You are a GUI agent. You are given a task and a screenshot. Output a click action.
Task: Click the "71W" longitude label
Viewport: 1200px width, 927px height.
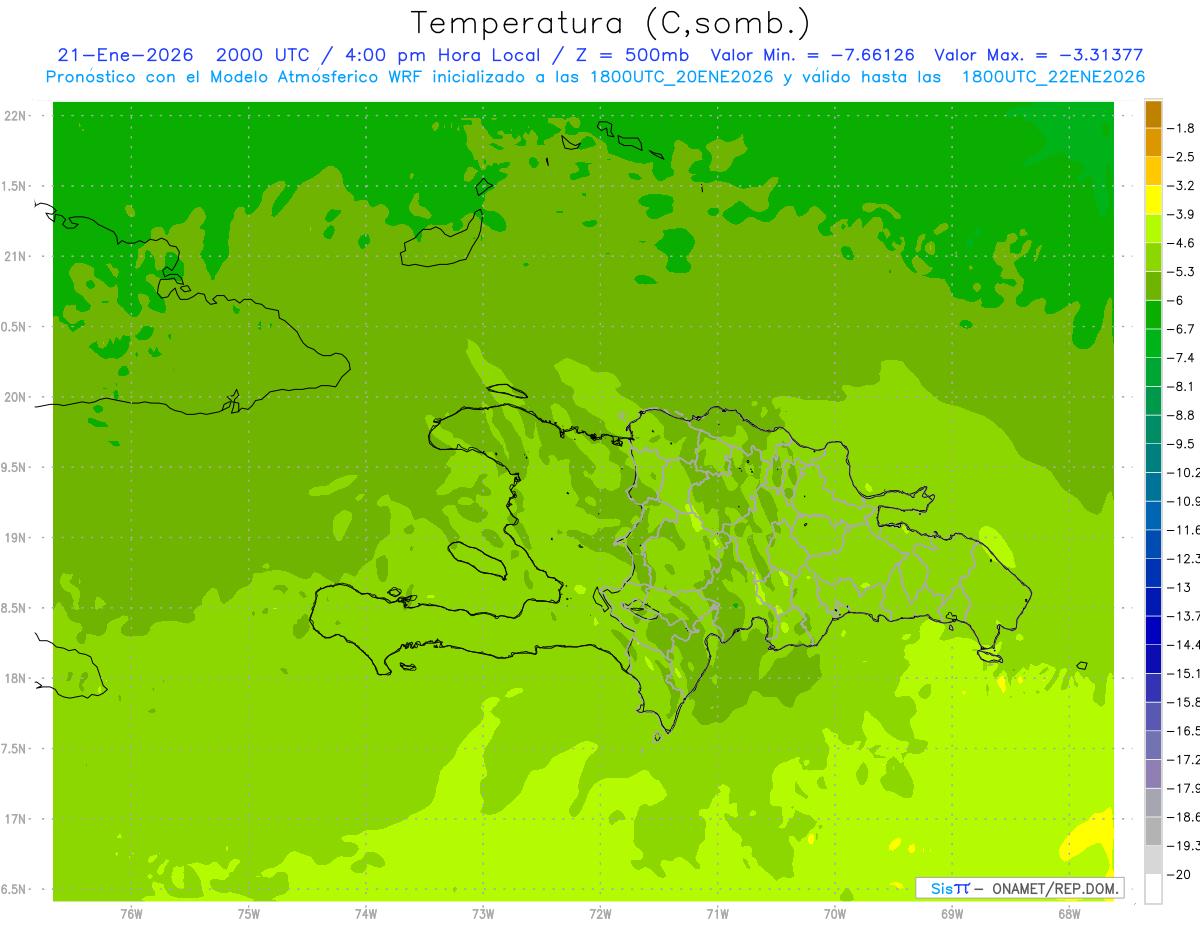pyautogui.click(x=717, y=913)
